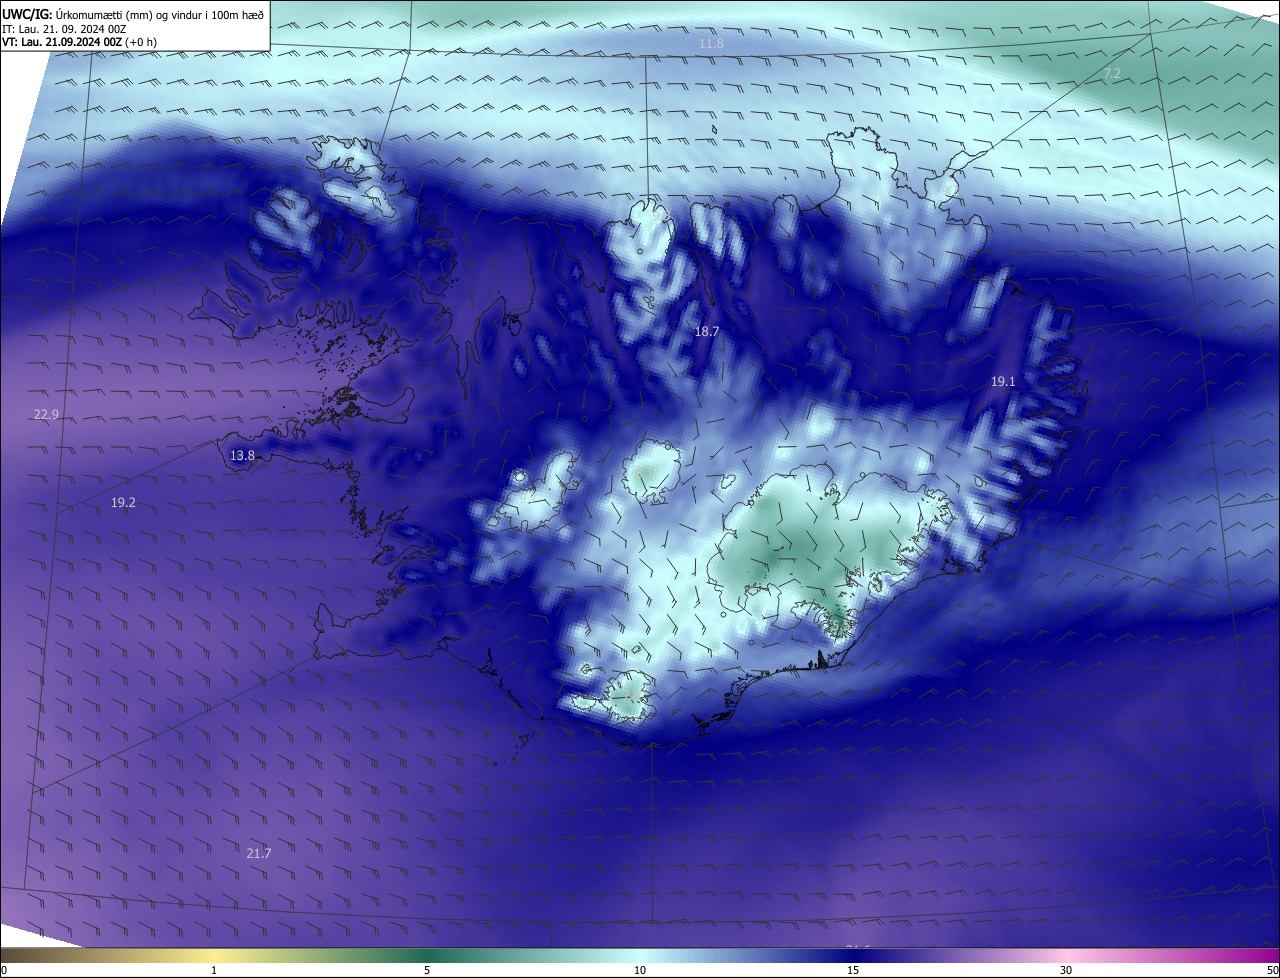Click the 22.9 value label on map
This screenshot has width=1280, height=978.
coord(46,415)
